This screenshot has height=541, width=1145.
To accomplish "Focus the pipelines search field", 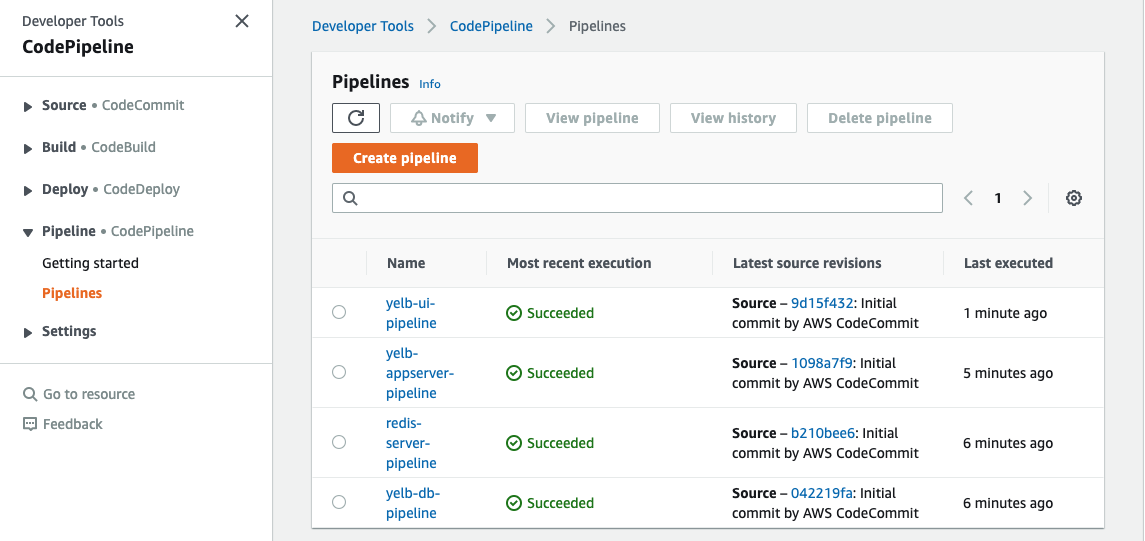I will pos(637,198).
